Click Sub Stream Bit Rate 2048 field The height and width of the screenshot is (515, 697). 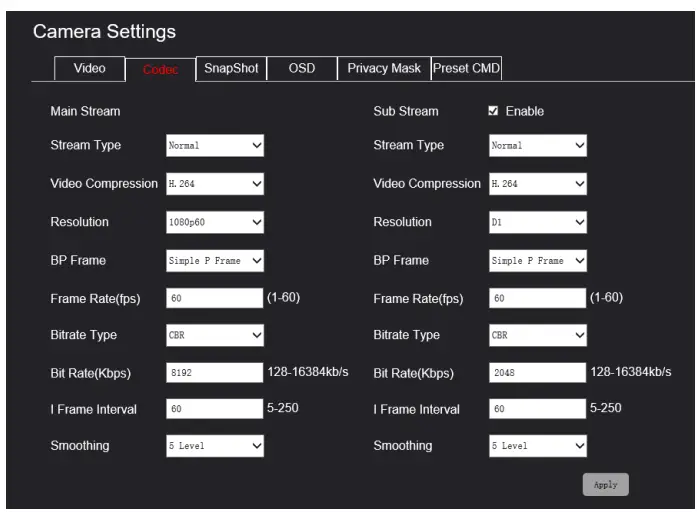pos(537,373)
